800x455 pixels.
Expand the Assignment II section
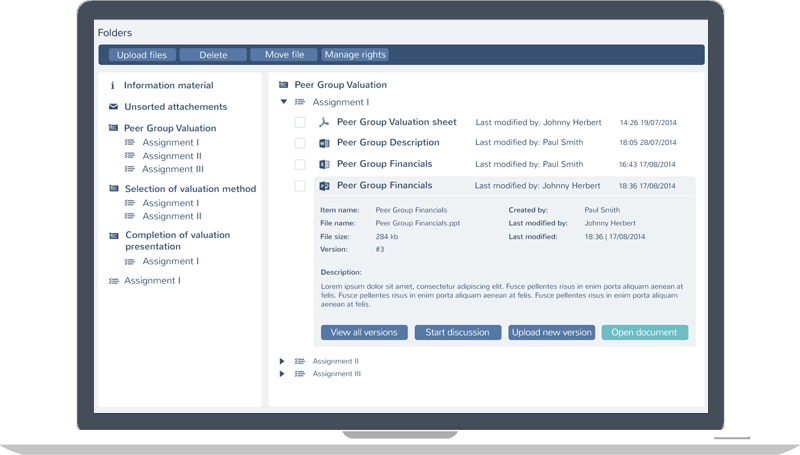[283, 361]
